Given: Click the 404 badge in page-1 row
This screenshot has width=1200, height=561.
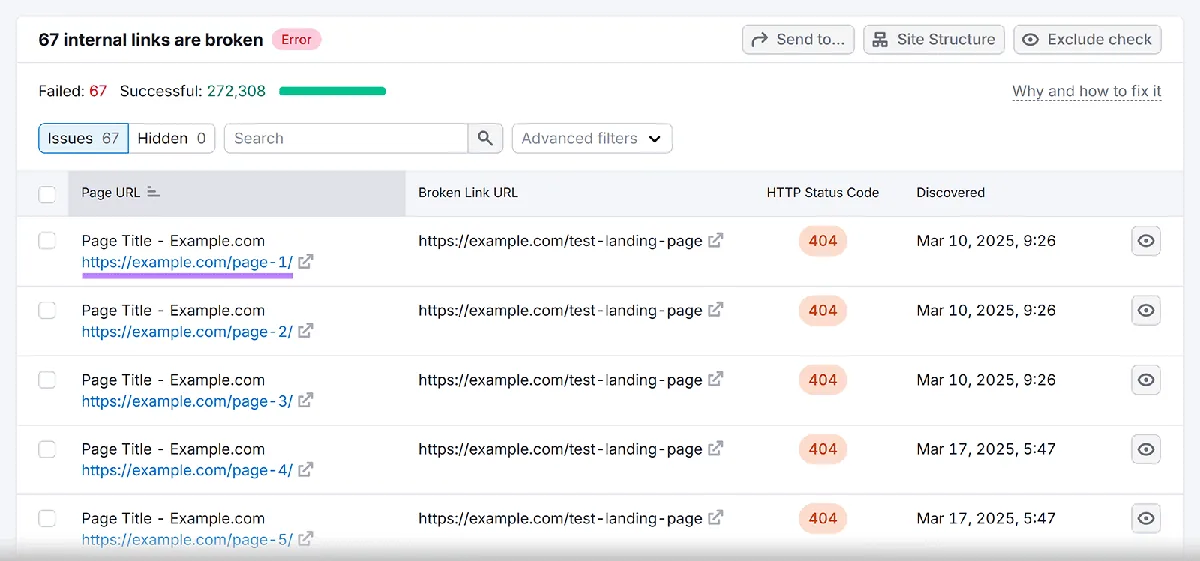Looking at the screenshot, I should (823, 241).
